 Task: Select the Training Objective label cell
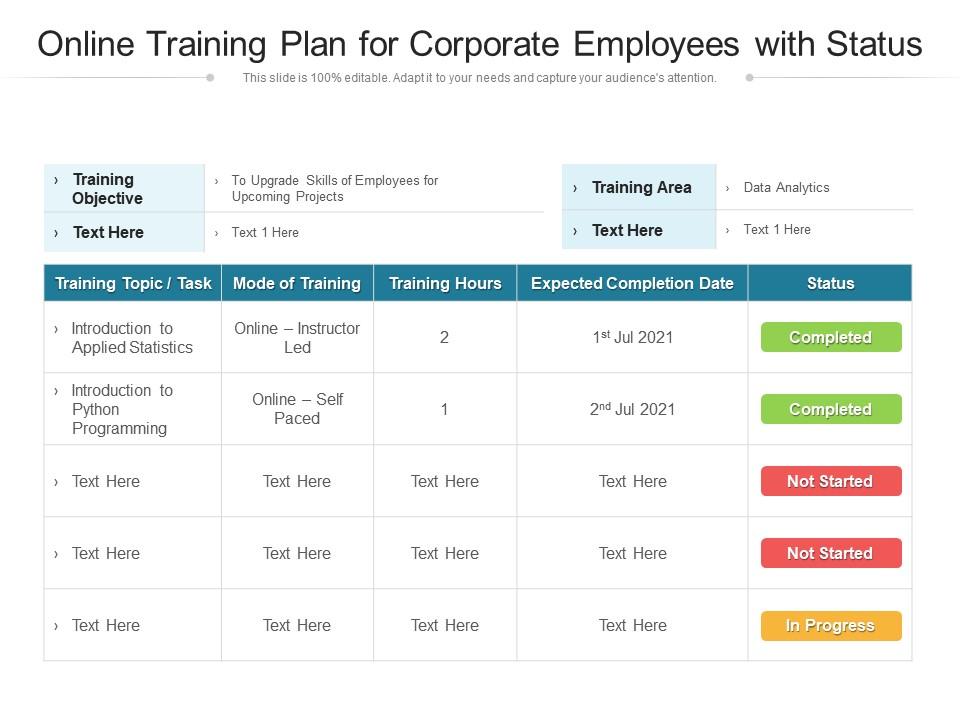click(x=124, y=189)
